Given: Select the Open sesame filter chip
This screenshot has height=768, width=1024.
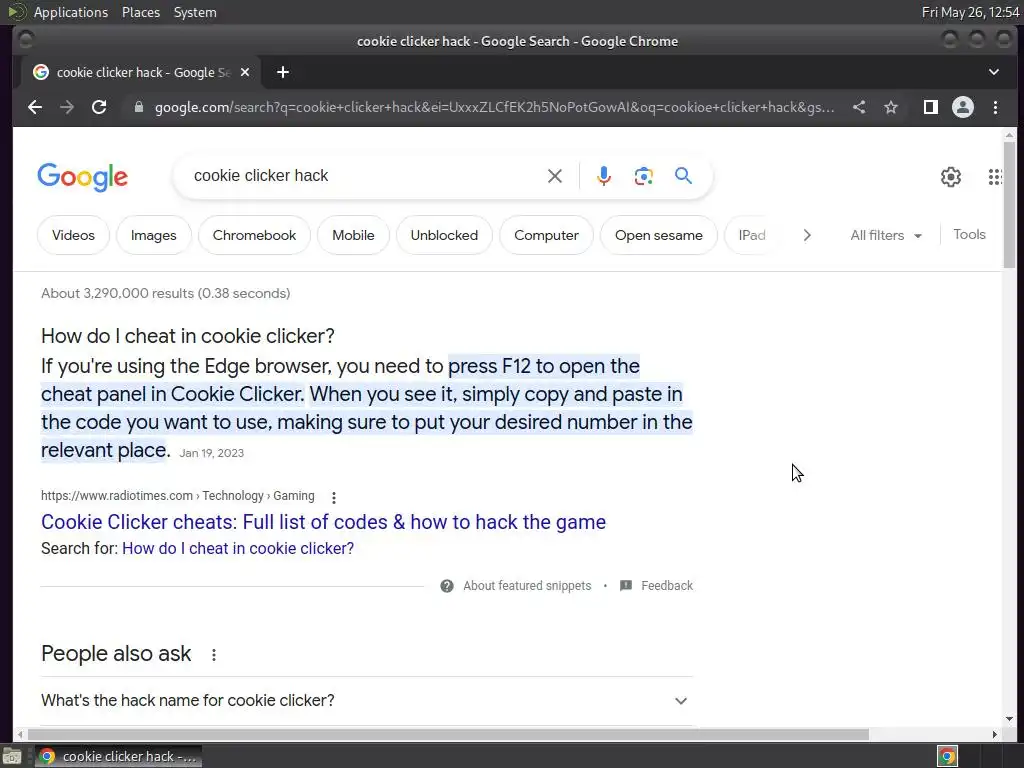Looking at the screenshot, I should click(x=658, y=235).
